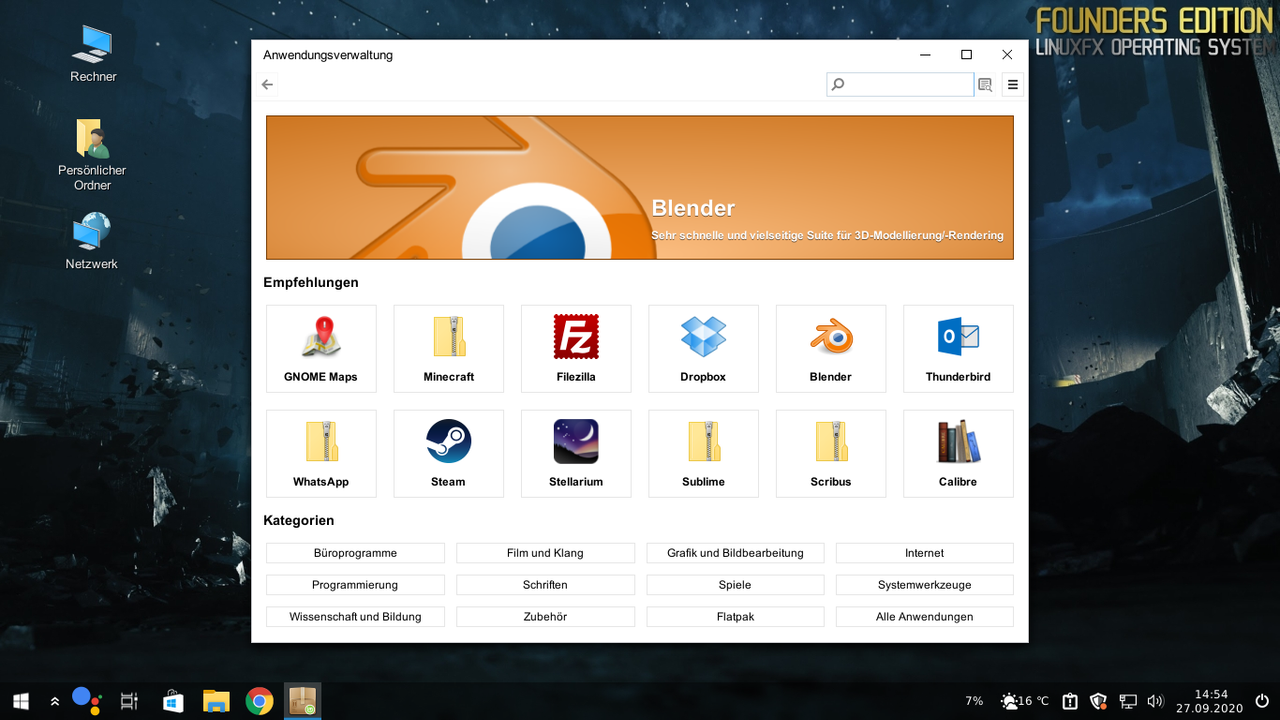
Task: Browse the Film und Klang category
Action: [x=545, y=553]
